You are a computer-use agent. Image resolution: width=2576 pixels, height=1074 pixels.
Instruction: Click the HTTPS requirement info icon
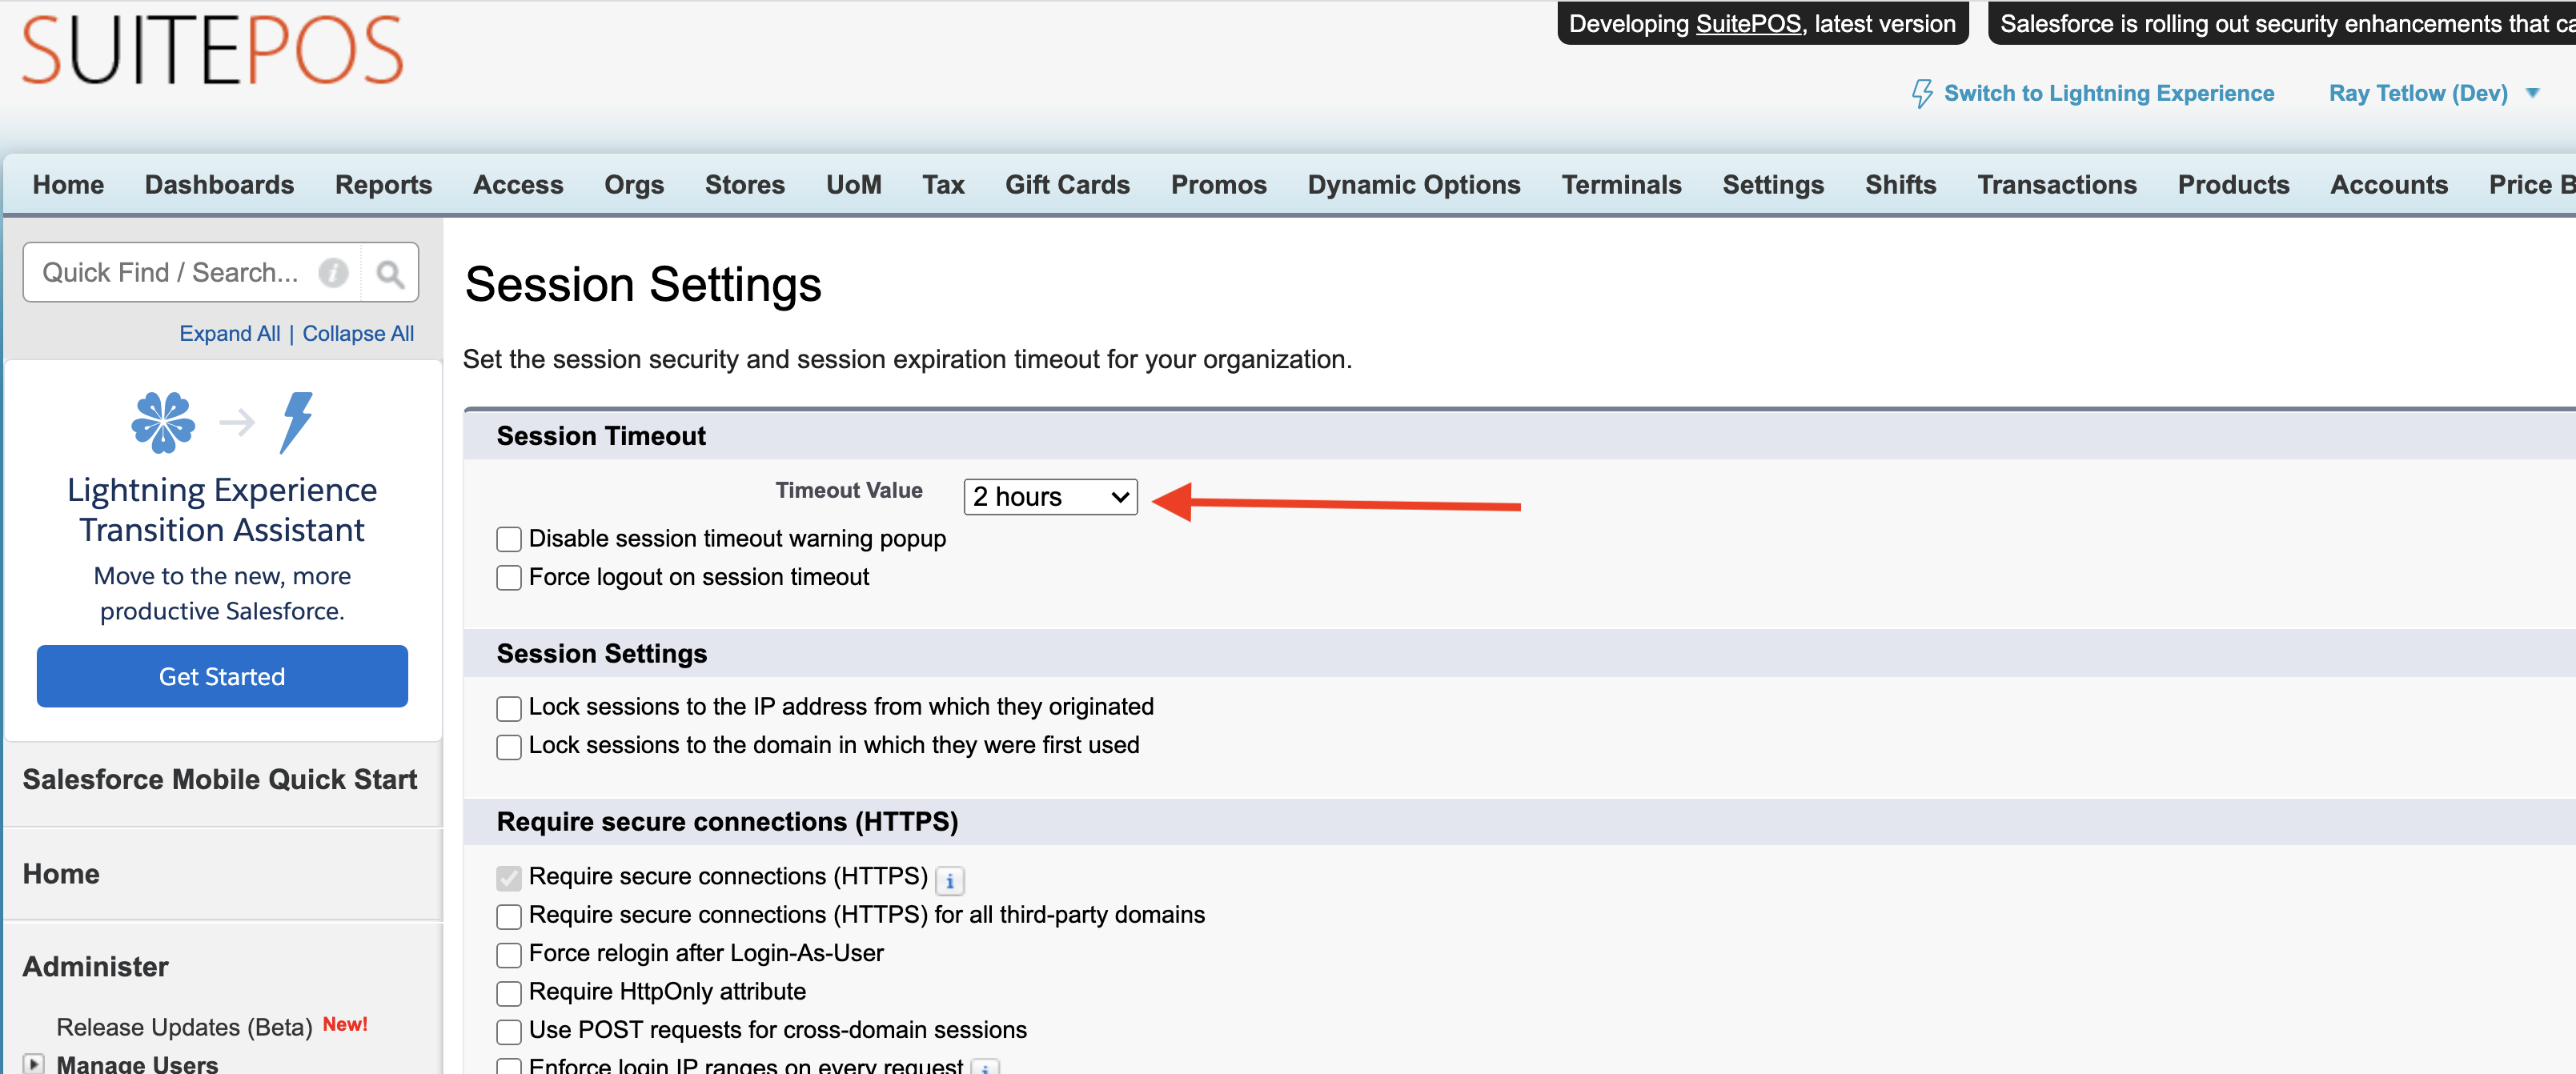point(949,881)
